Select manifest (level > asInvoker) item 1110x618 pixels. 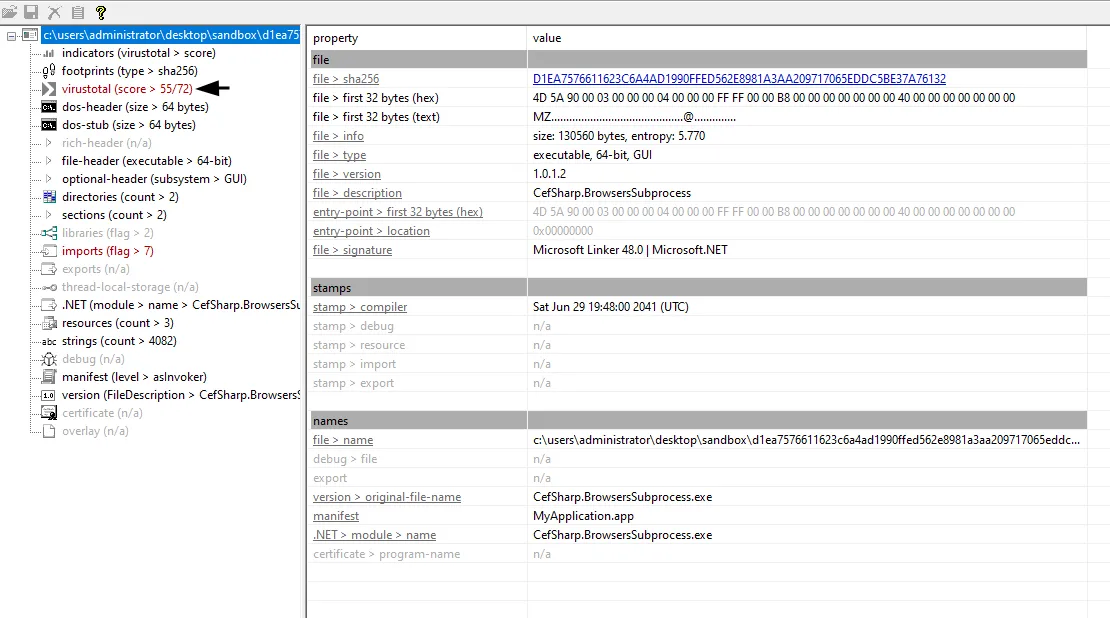pos(134,377)
